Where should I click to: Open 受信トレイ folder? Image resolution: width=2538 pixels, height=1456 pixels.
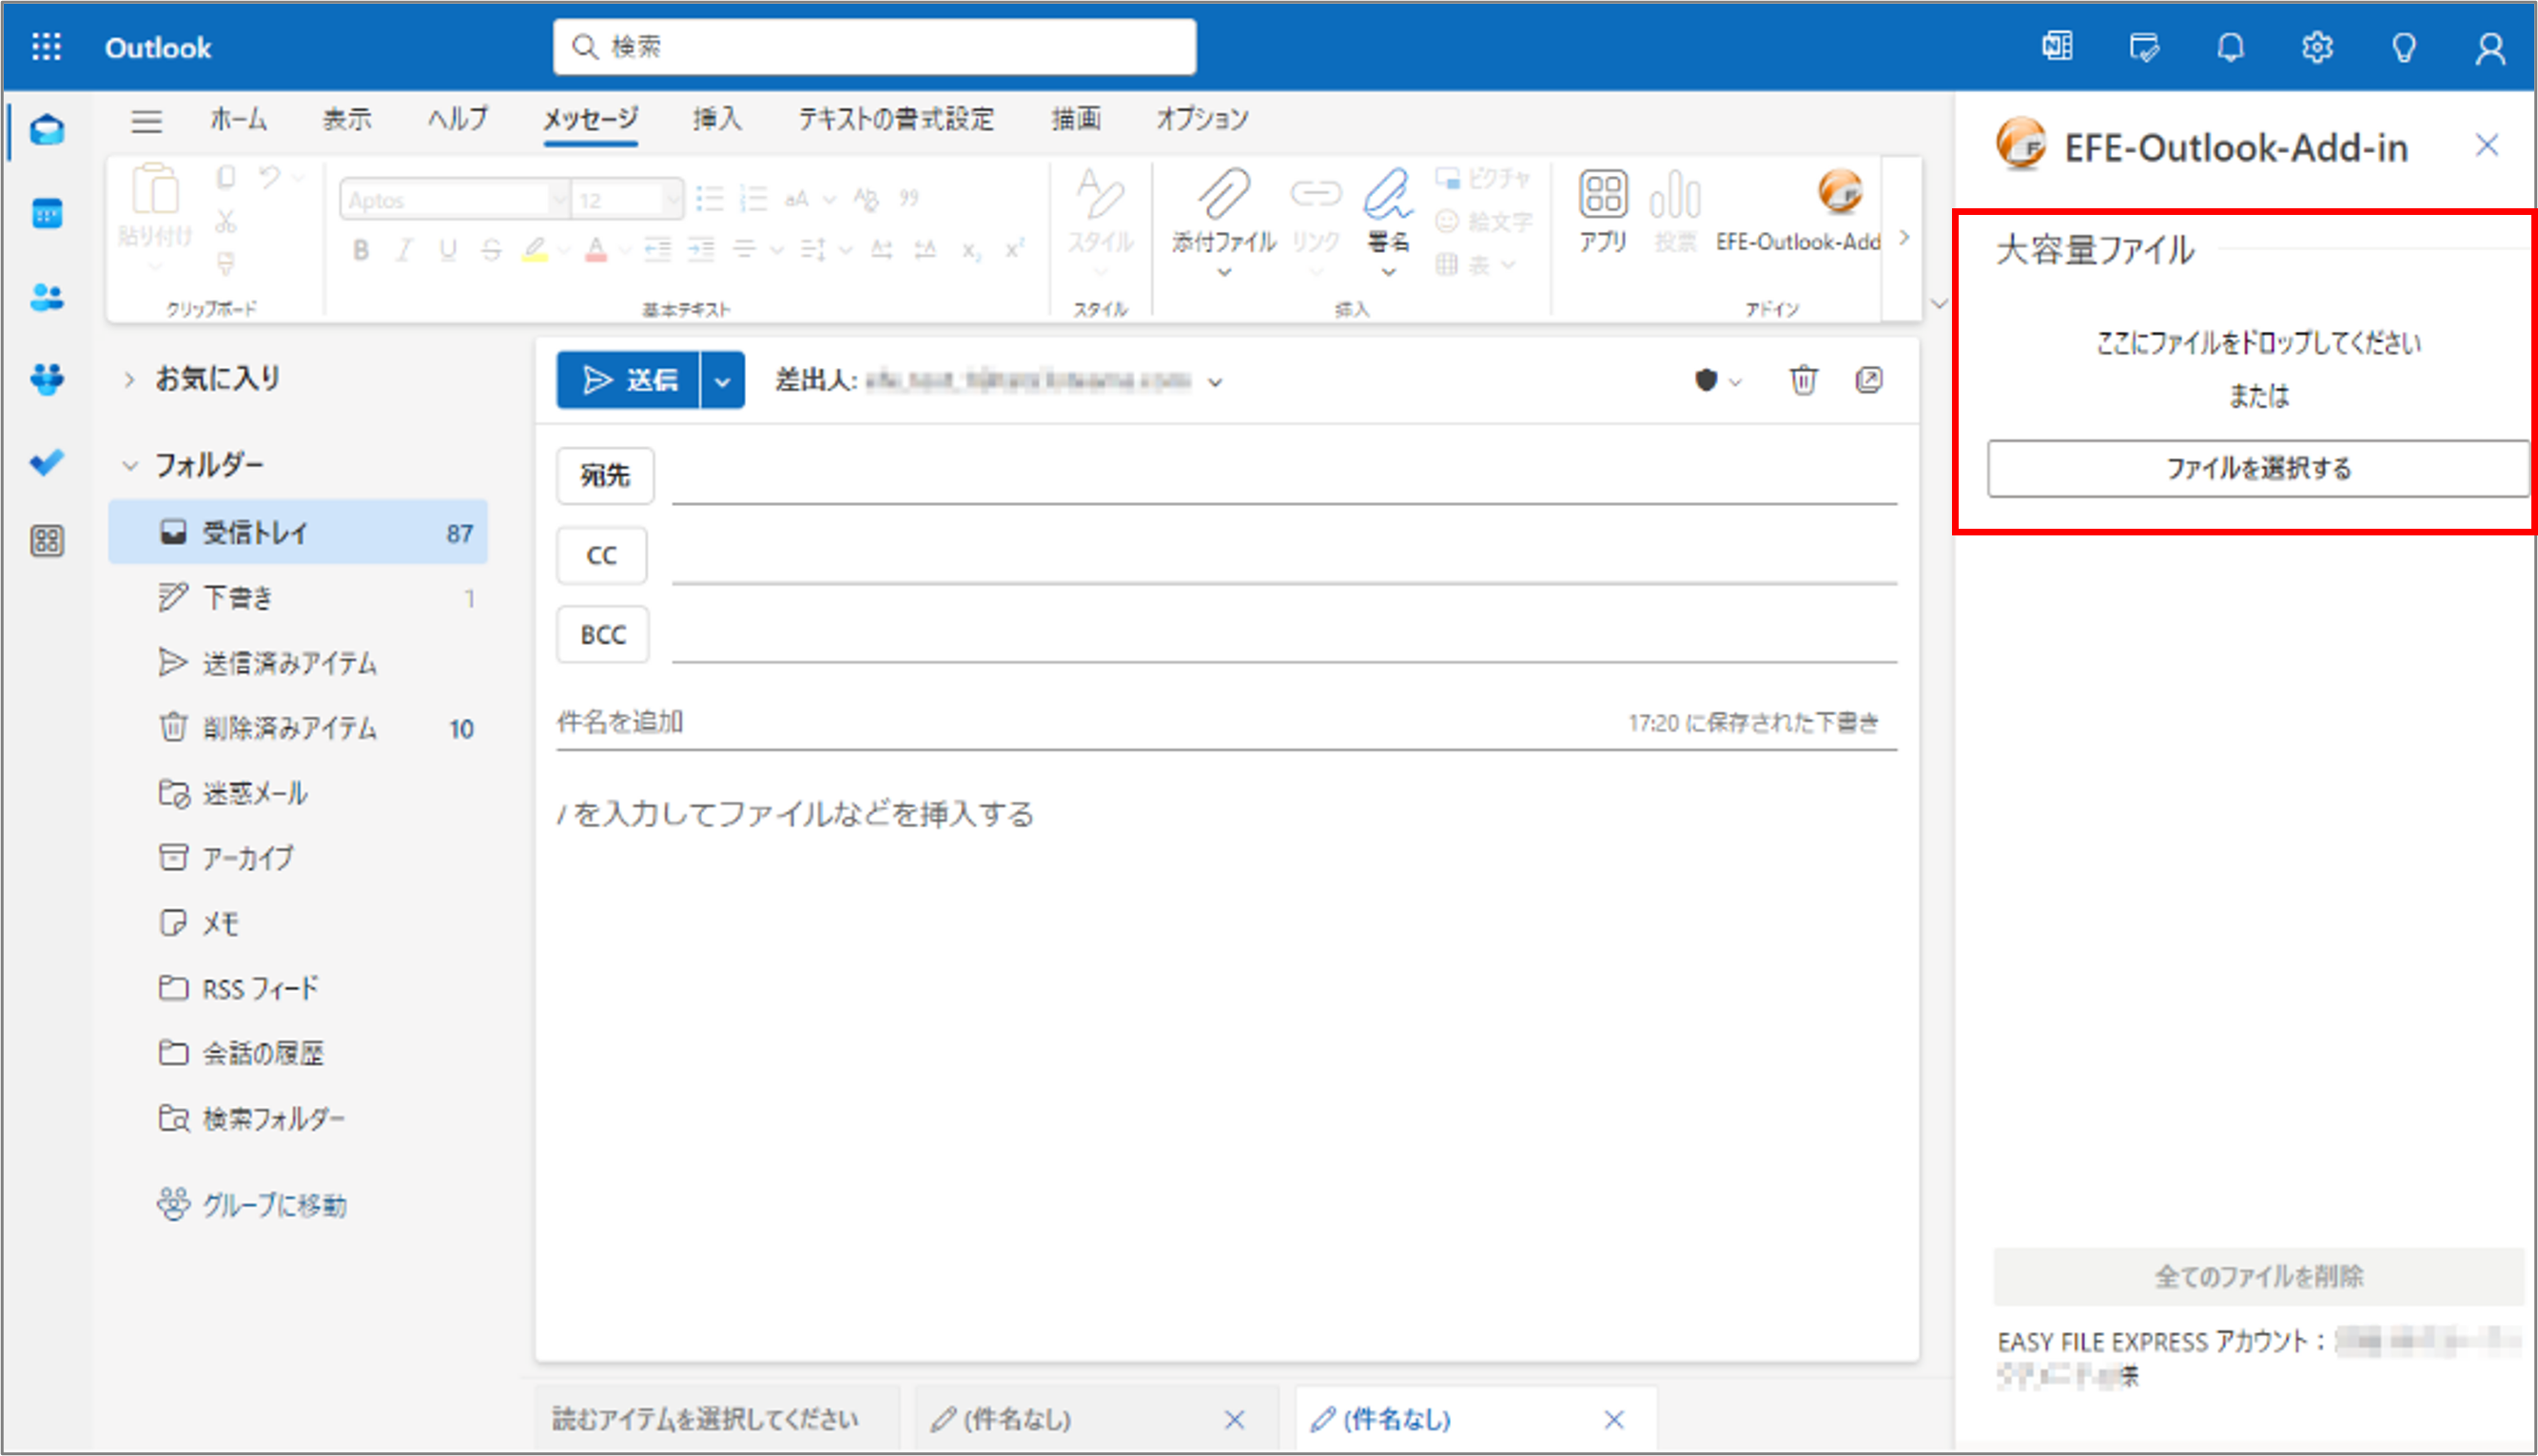298,532
